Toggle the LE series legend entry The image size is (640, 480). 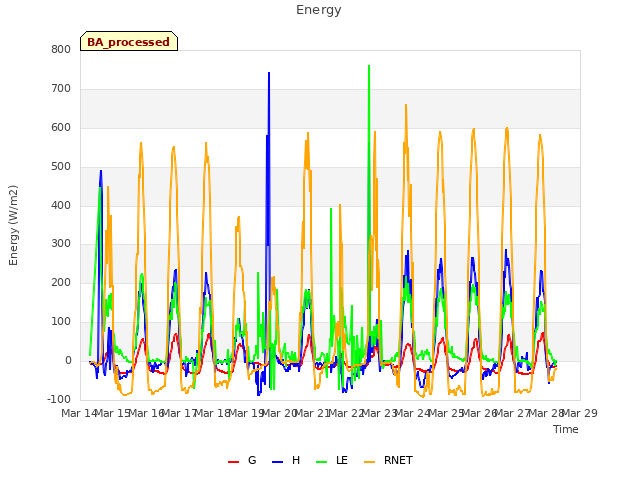click(332, 460)
